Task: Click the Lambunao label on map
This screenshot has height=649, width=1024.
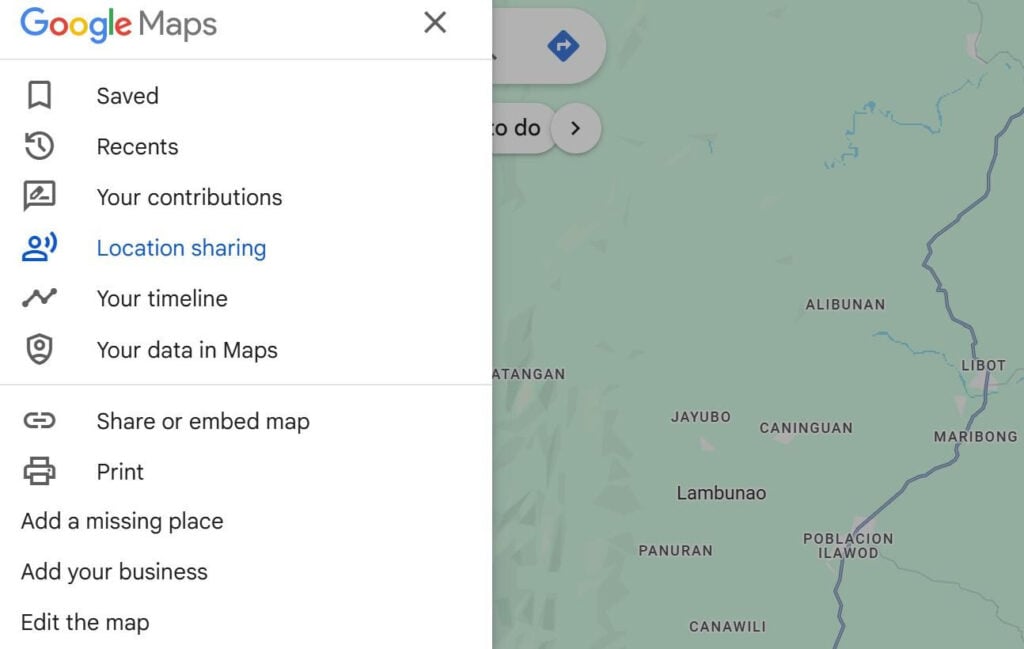Action: pos(721,493)
